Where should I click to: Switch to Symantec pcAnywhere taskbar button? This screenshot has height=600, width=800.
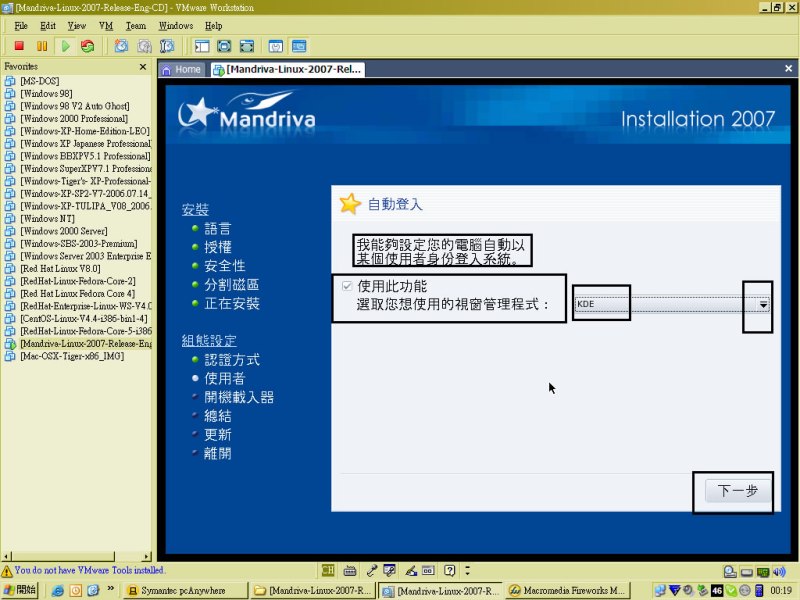point(186,591)
